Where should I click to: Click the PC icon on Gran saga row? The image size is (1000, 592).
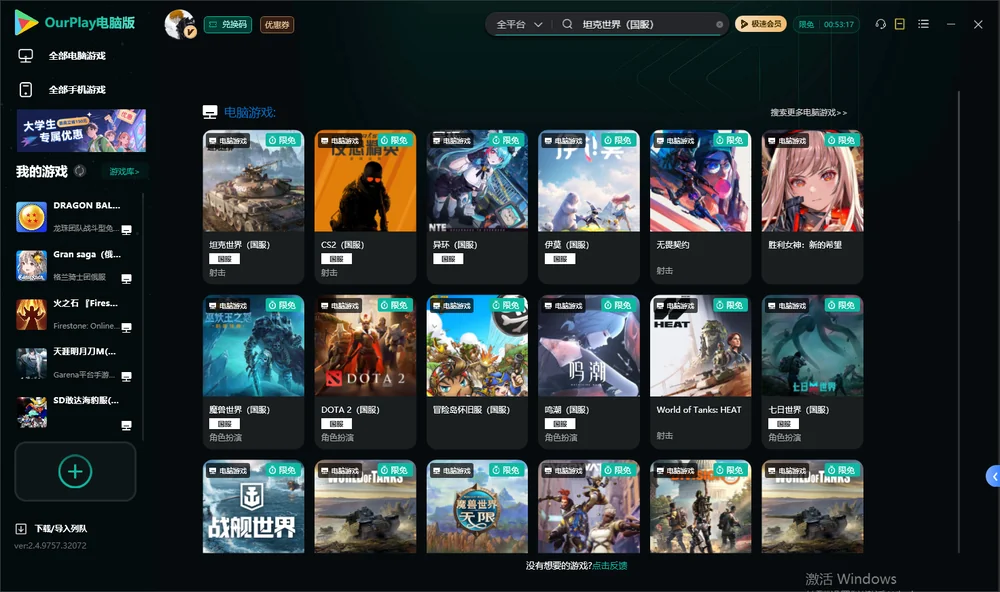point(126,279)
